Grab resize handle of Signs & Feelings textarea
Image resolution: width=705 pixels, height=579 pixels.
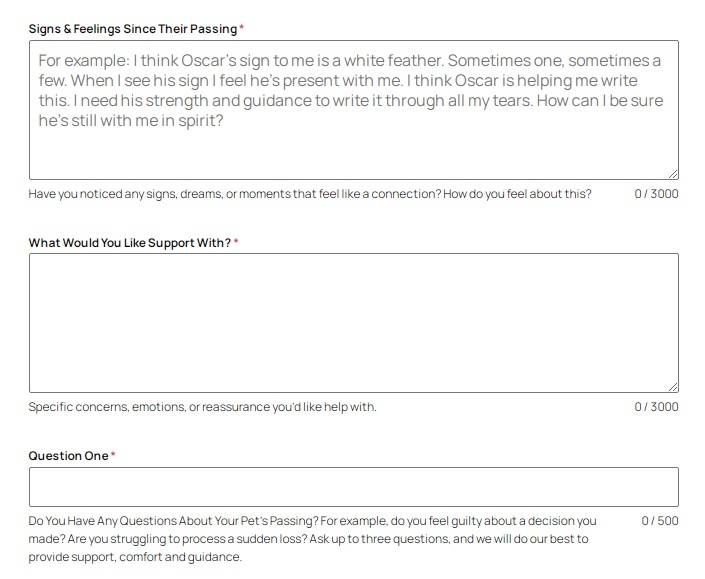point(673,174)
